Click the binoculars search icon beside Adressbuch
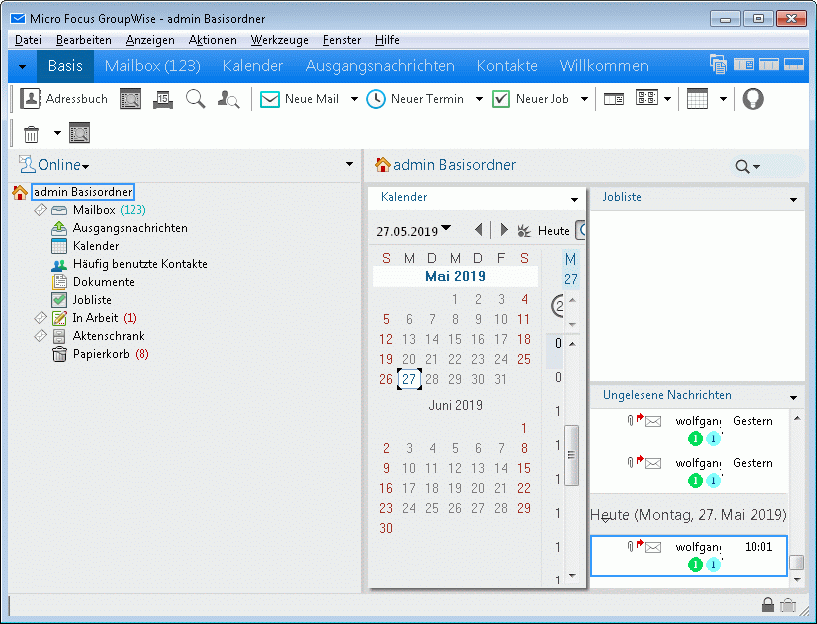The height and width of the screenshot is (624, 817). coord(130,98)
